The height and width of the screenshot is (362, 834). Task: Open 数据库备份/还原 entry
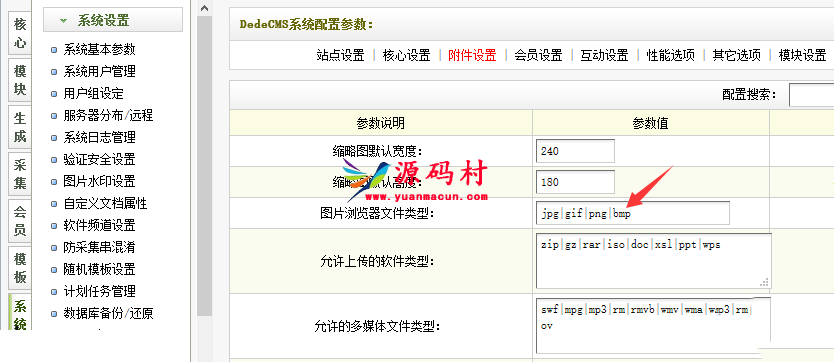(108, 314)
